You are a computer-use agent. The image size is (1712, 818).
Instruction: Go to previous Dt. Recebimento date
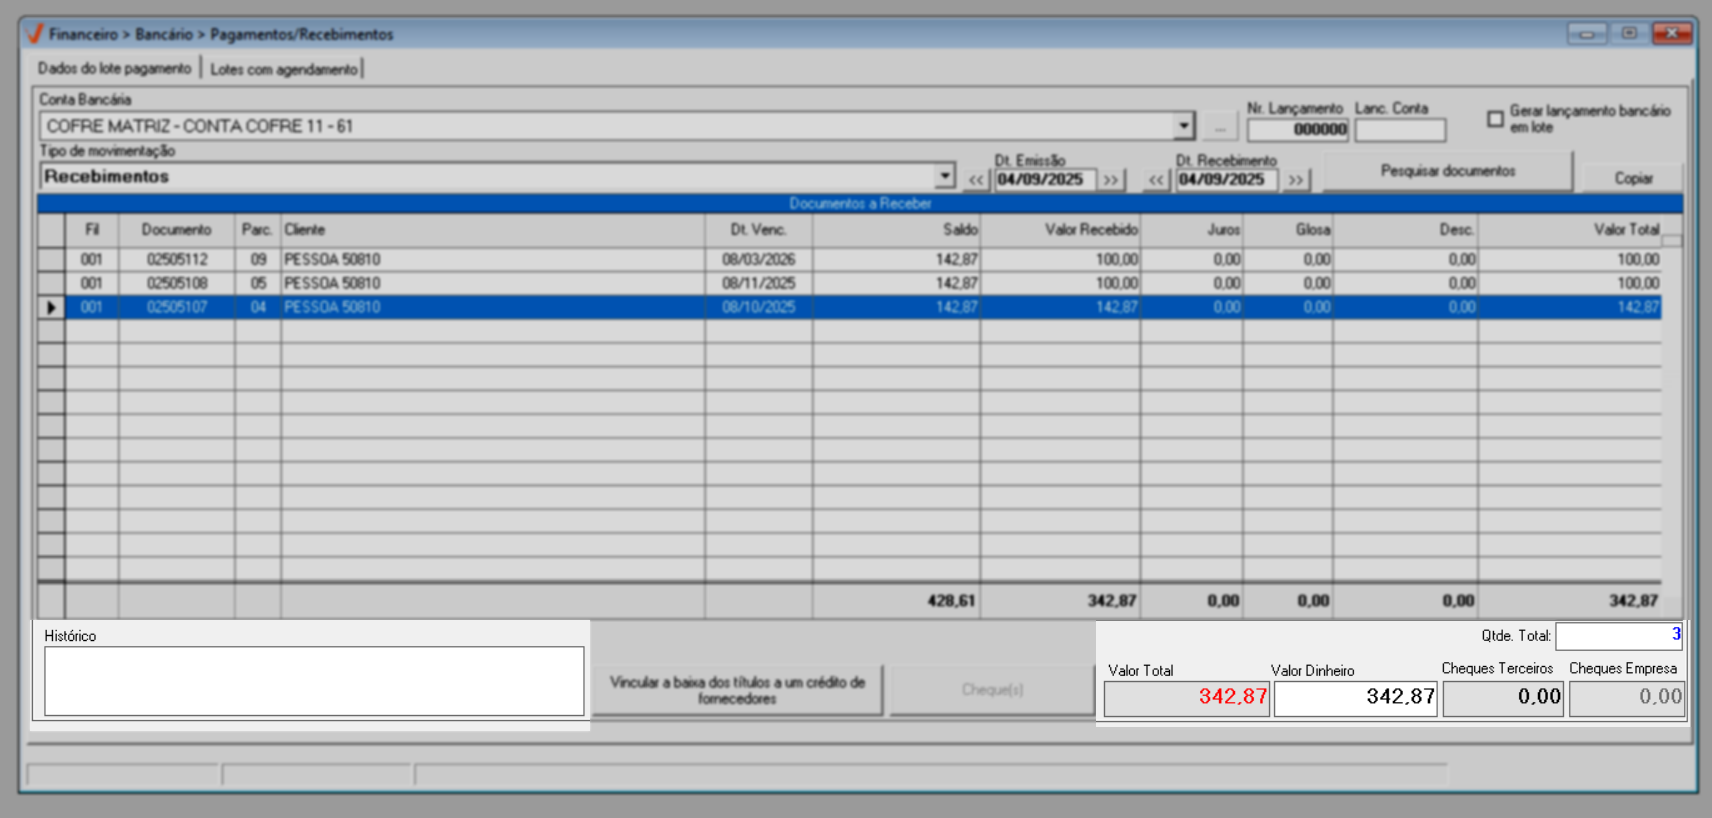[x=1156, y=180]
